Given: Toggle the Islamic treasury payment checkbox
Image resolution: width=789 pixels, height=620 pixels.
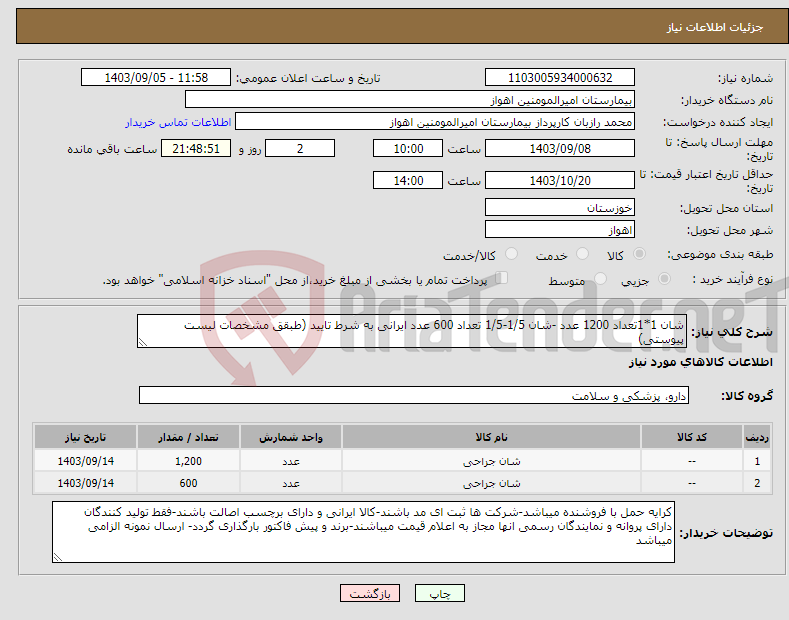Looking at the screenshot, I should [x=502, y=278].
